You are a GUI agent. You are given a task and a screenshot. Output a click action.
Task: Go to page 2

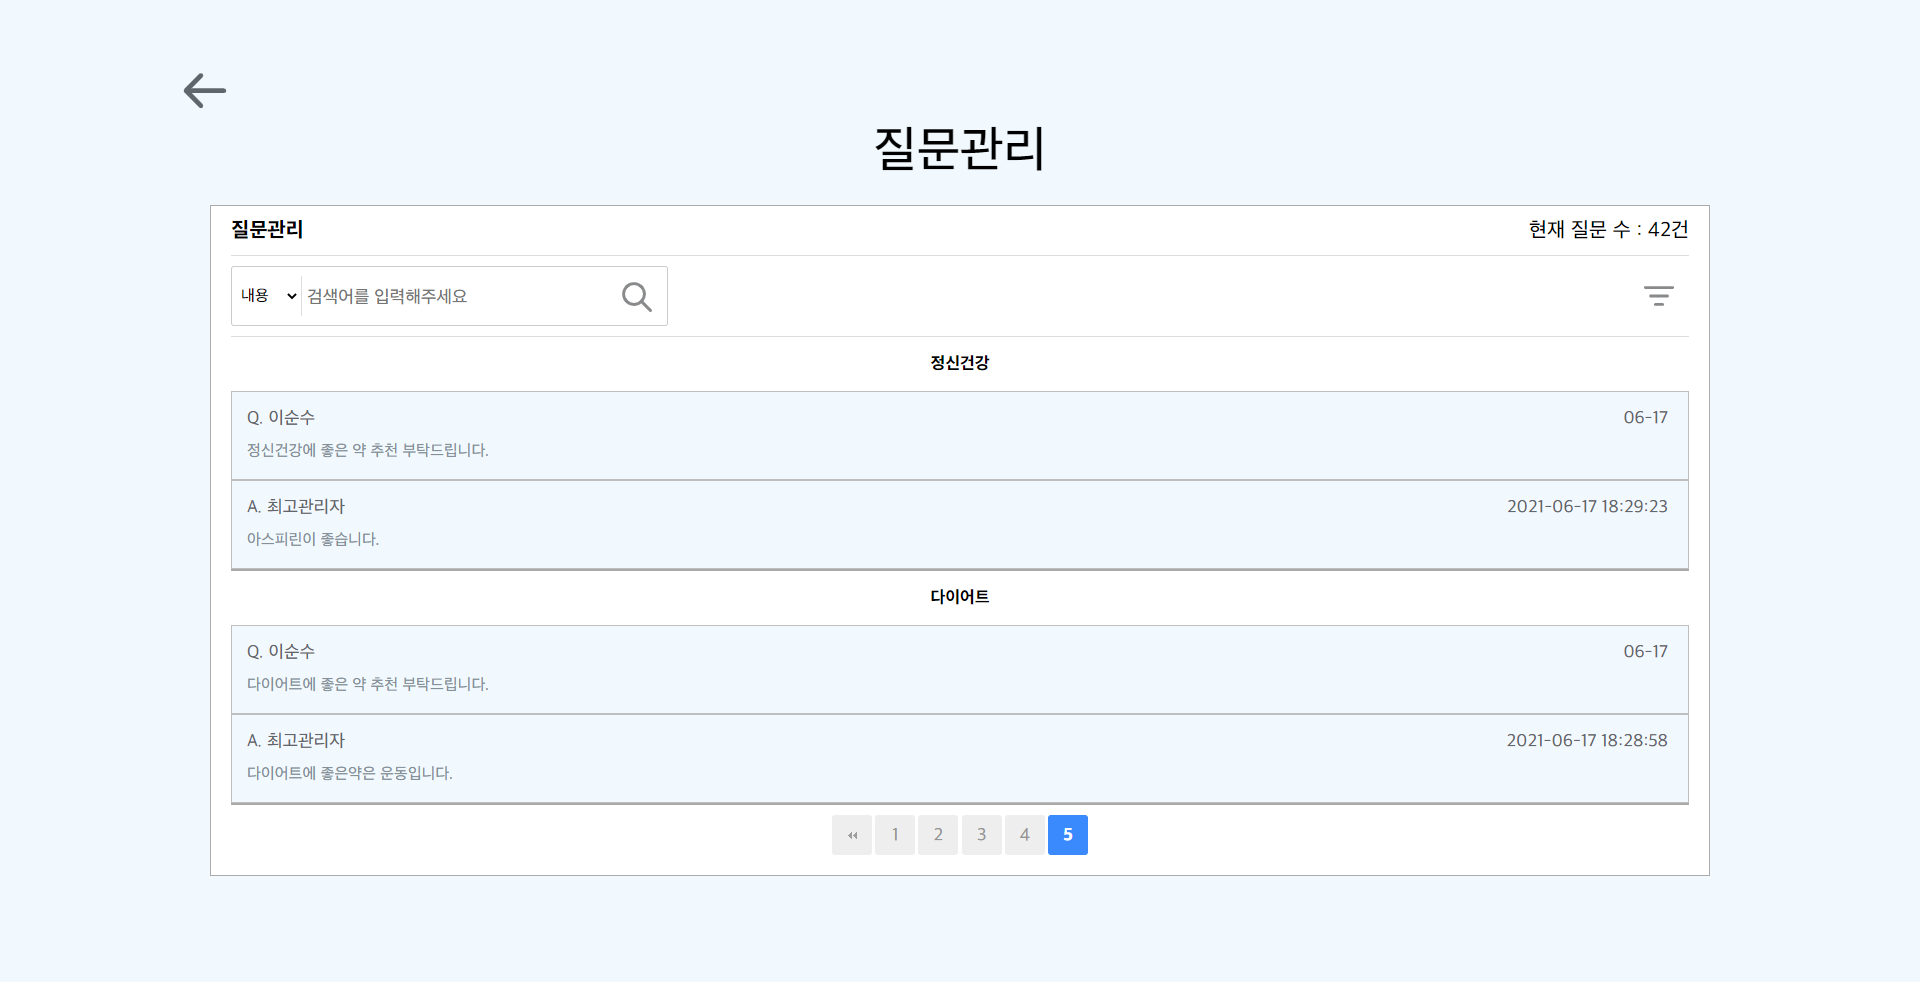tap(938, 835)
